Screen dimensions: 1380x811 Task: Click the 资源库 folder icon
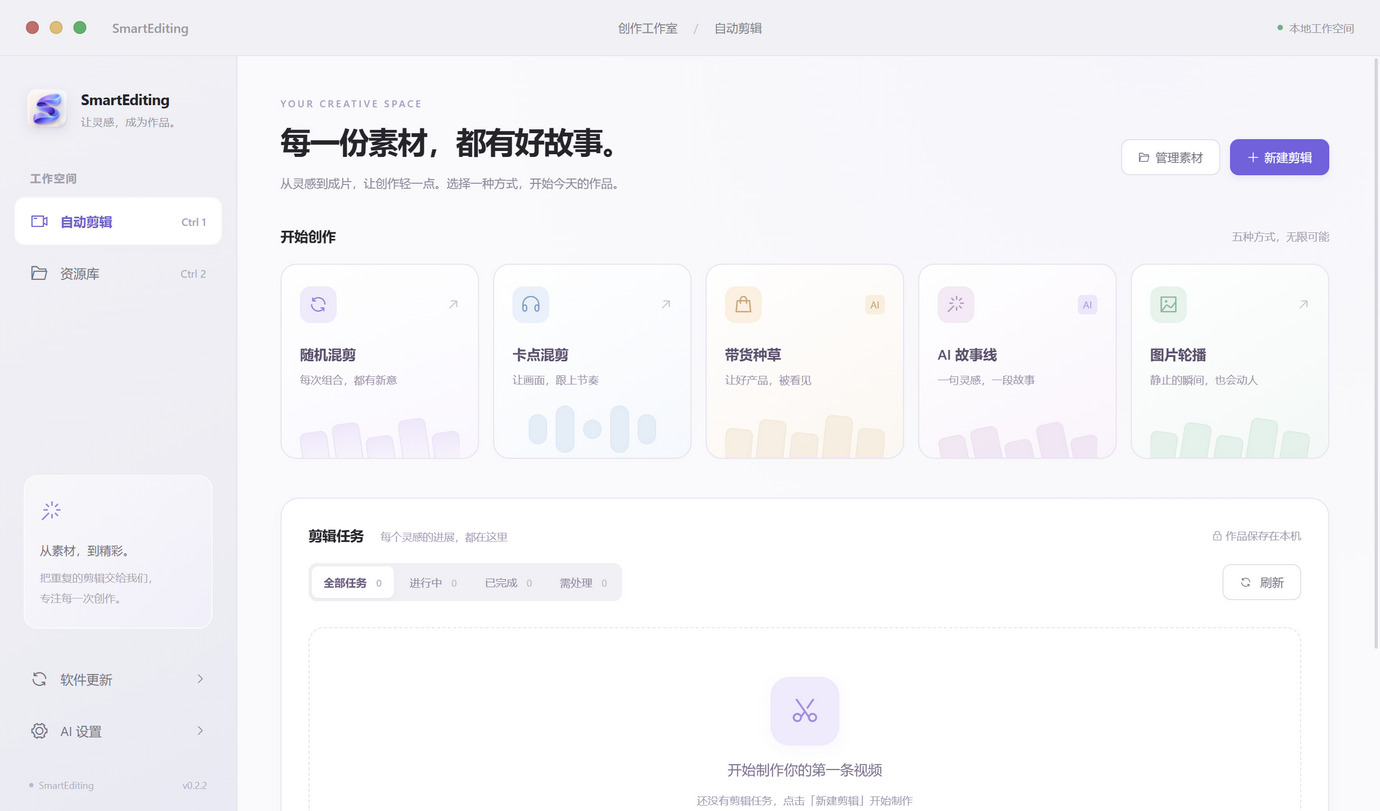39,274
